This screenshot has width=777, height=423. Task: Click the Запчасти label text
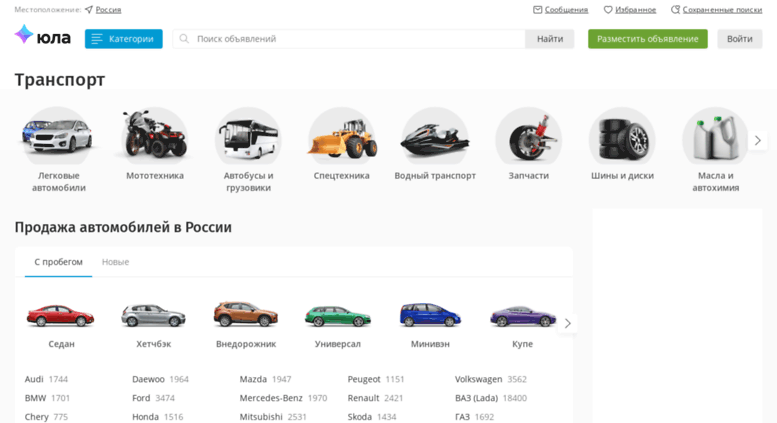(x=529, y=175)
